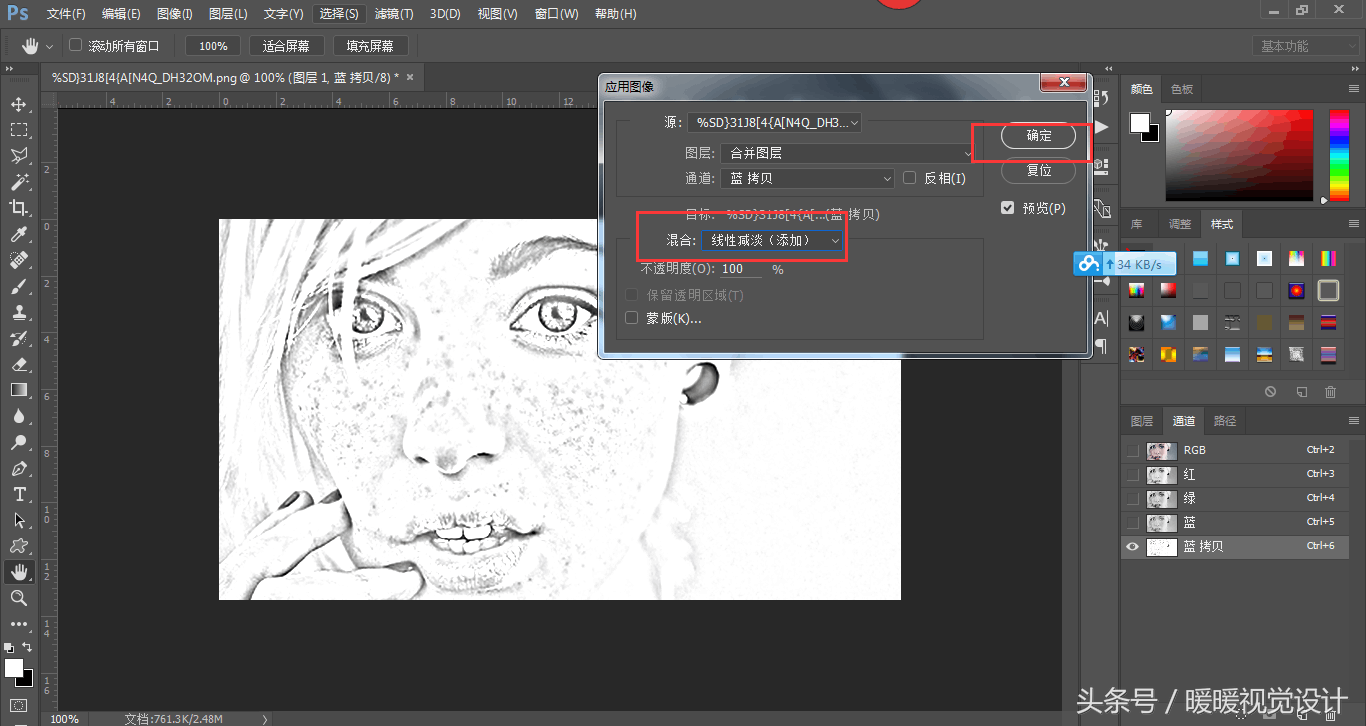Select the Eyedropper tool
The height and width of the screenshot is (726, 1366).
click(x=19, y=234)
